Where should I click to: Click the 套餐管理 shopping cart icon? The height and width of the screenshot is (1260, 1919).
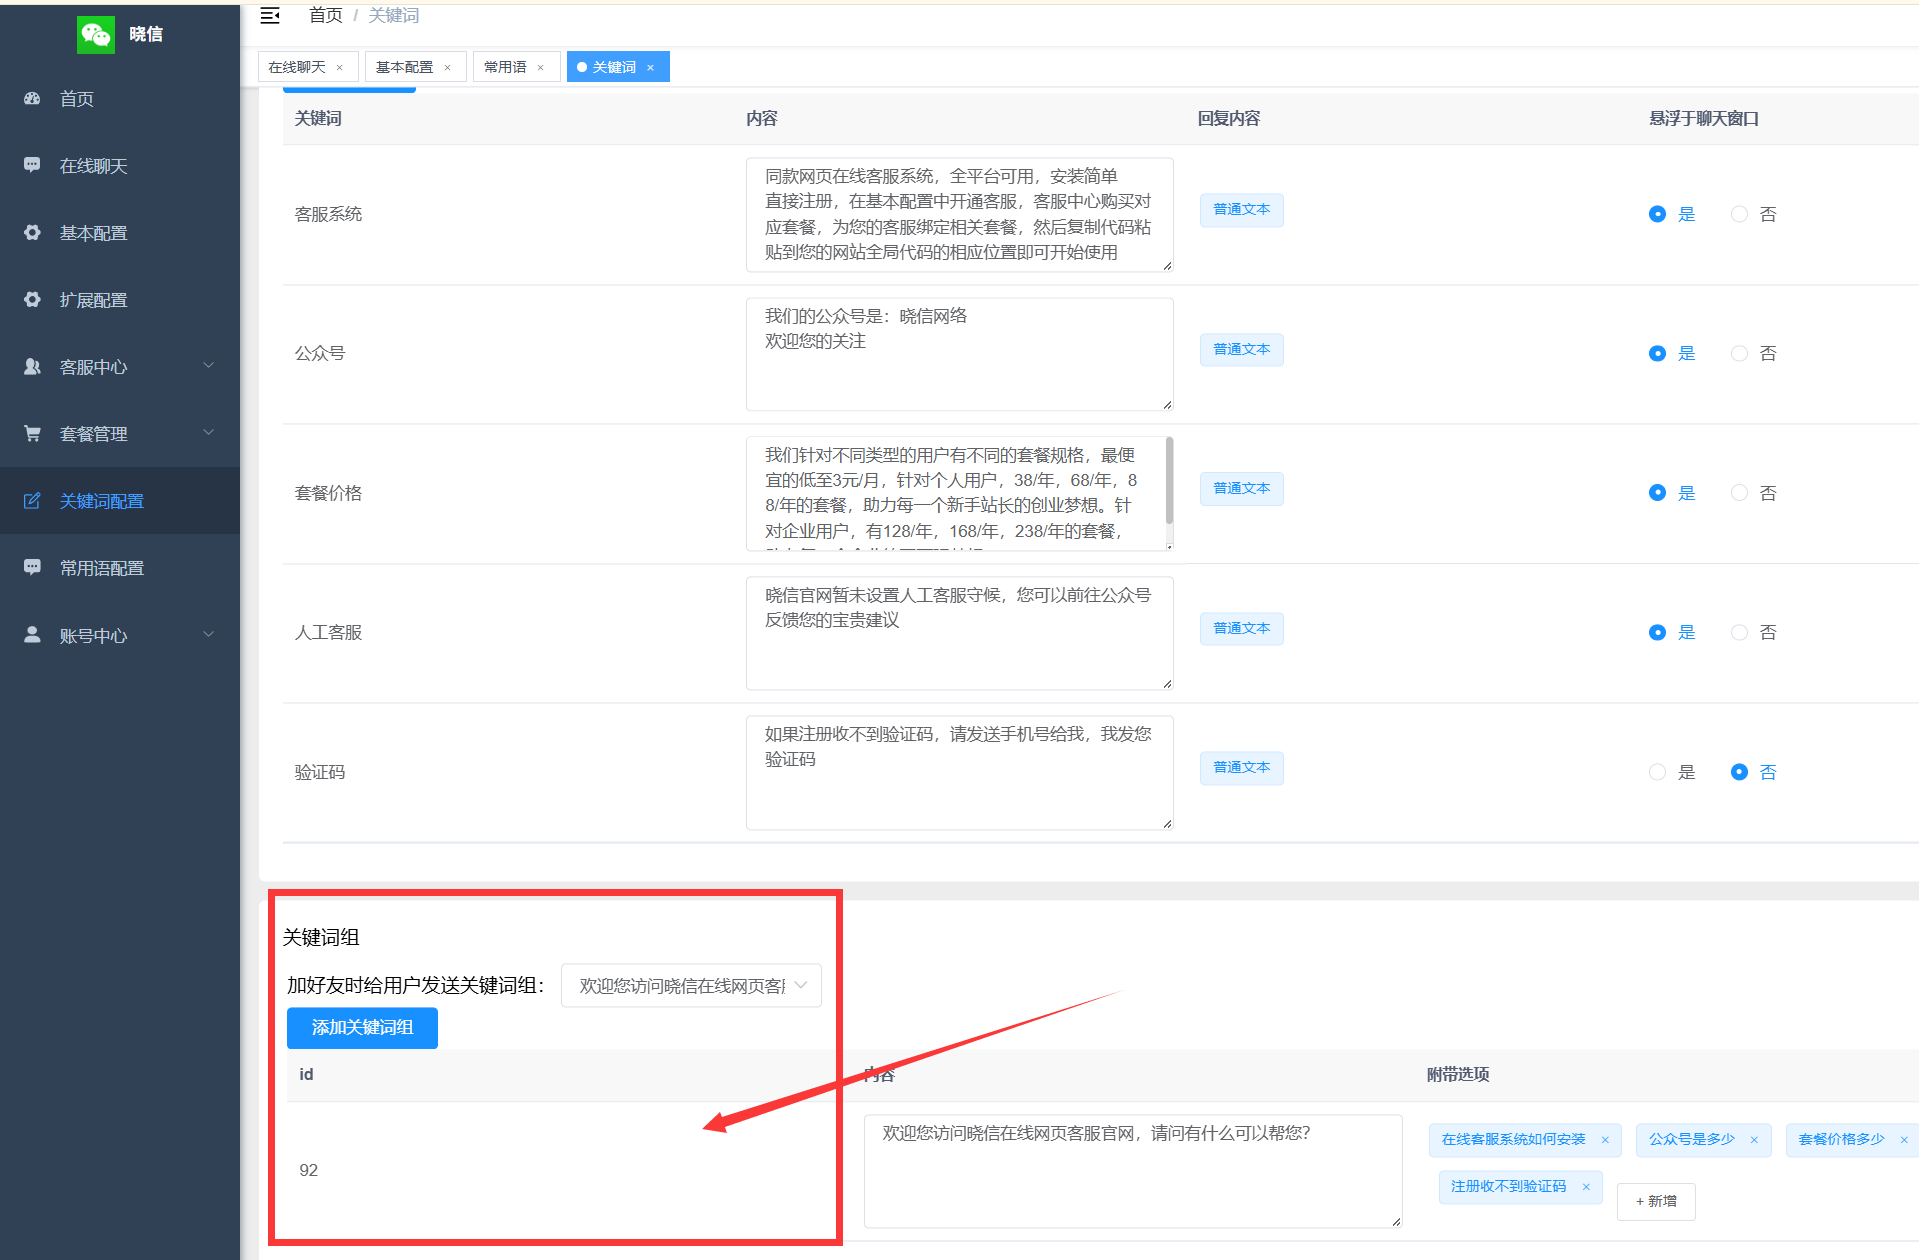(x=32, y=433)
